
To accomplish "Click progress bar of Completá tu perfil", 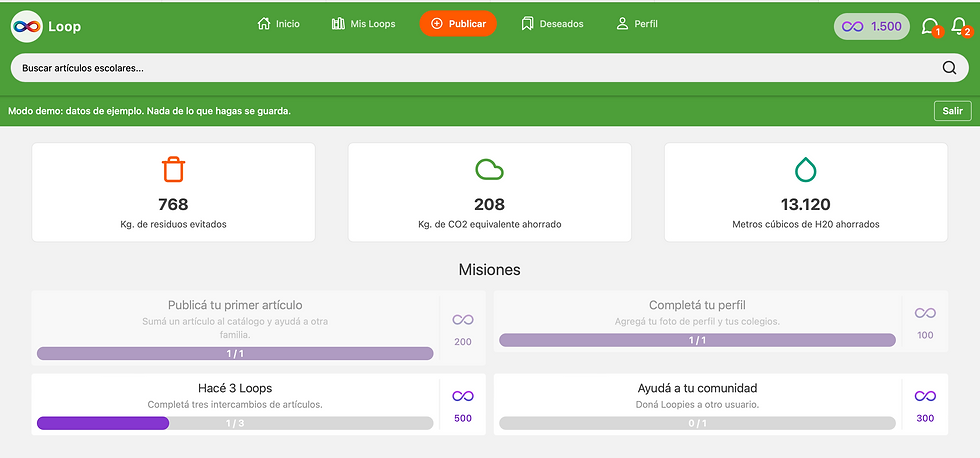I will 698,340.
